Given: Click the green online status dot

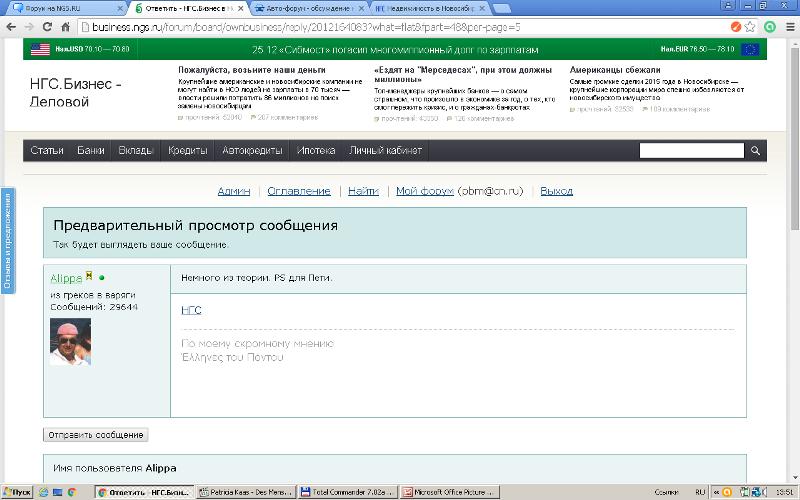Looking at the screenshot, I should point(102,277).
